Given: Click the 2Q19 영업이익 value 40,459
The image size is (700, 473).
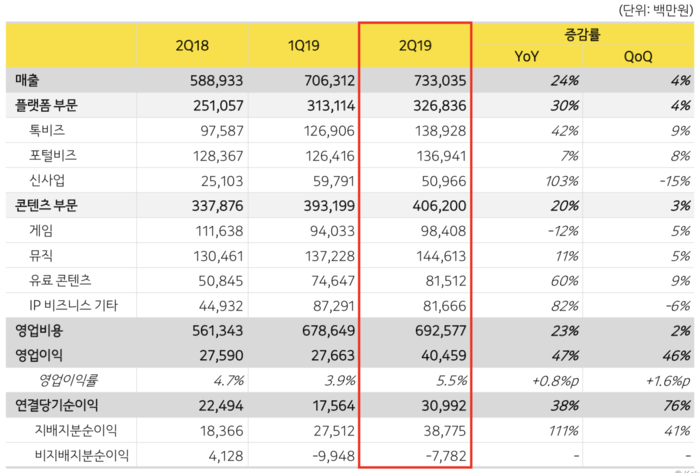Looking at the screenshot, I should pyautogui.click(x=441, y=358).
